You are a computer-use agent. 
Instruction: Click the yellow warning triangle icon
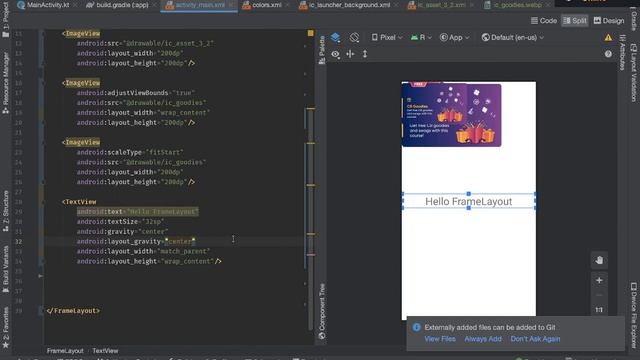[608, 38]
